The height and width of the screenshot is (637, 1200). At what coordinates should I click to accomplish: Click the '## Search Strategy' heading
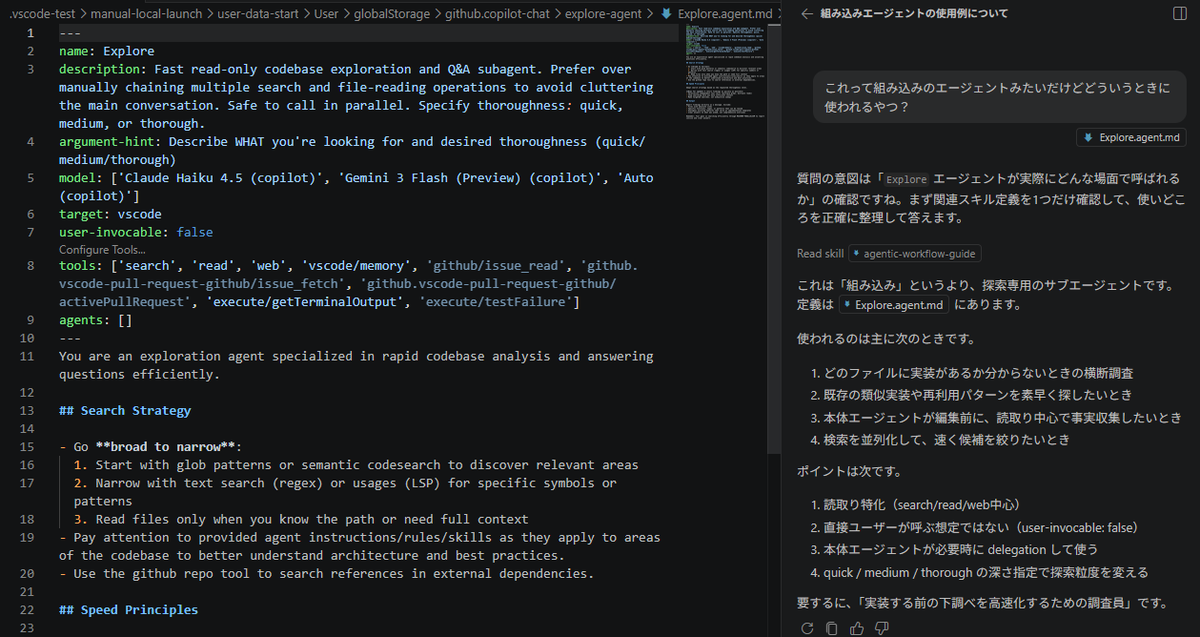point(124,410)
